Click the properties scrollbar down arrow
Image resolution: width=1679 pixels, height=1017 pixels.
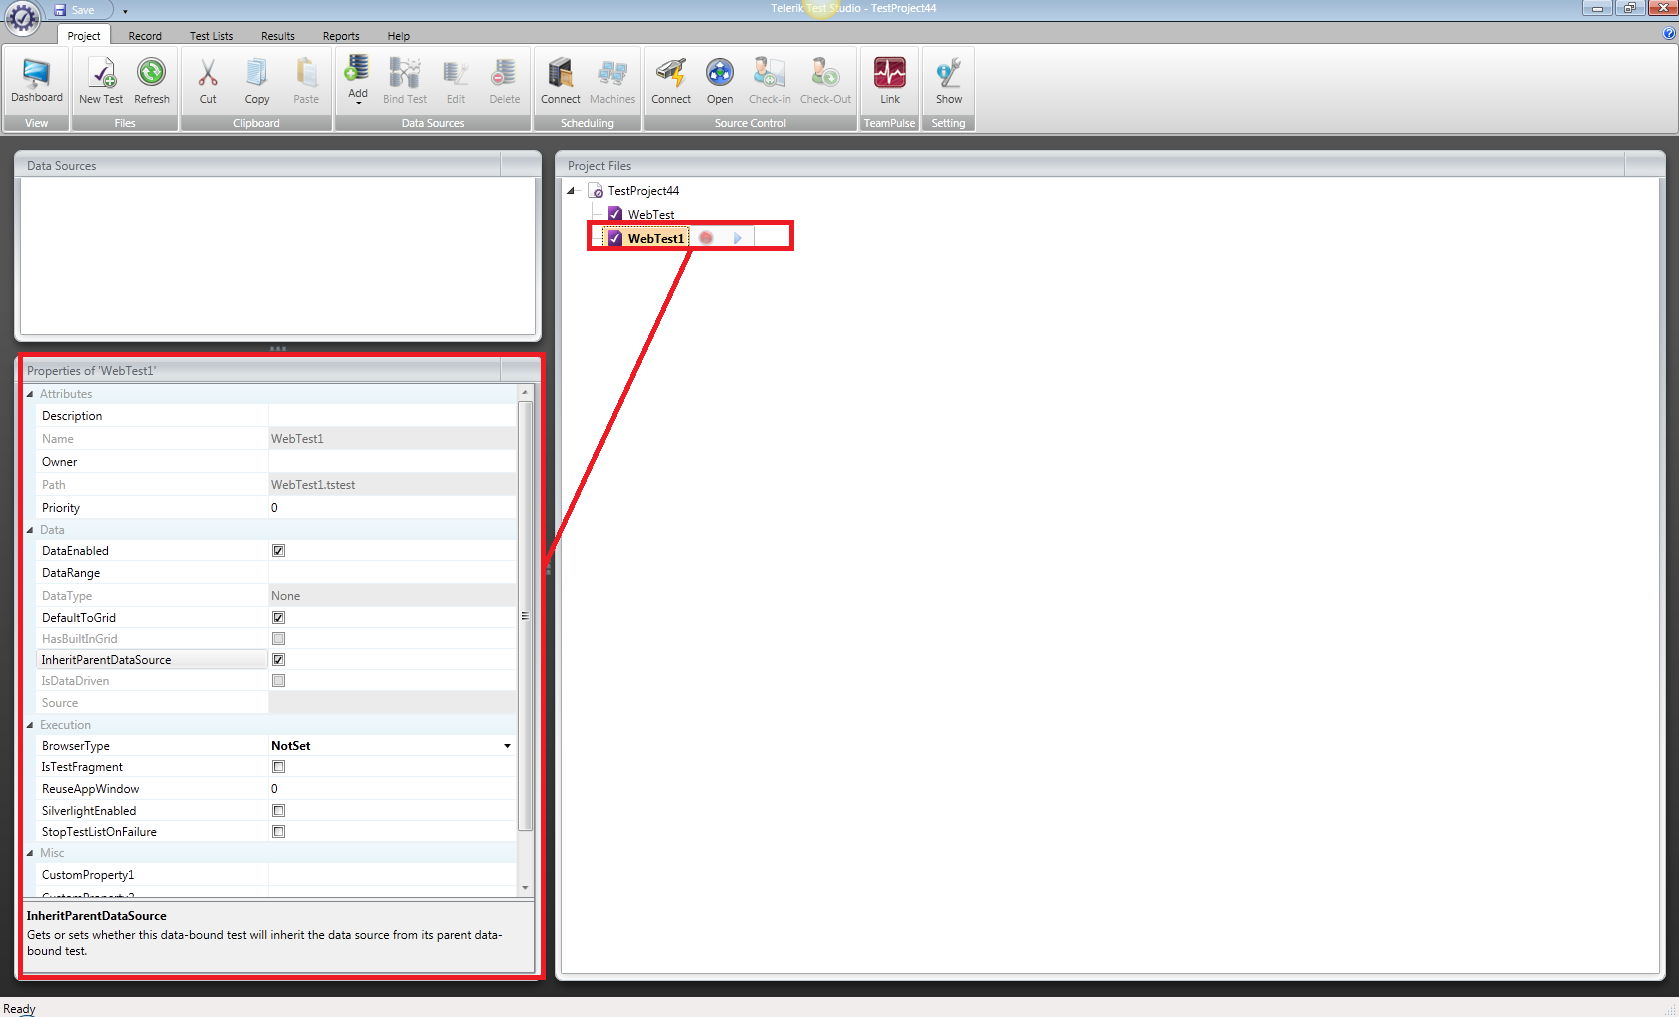(525, 888)
